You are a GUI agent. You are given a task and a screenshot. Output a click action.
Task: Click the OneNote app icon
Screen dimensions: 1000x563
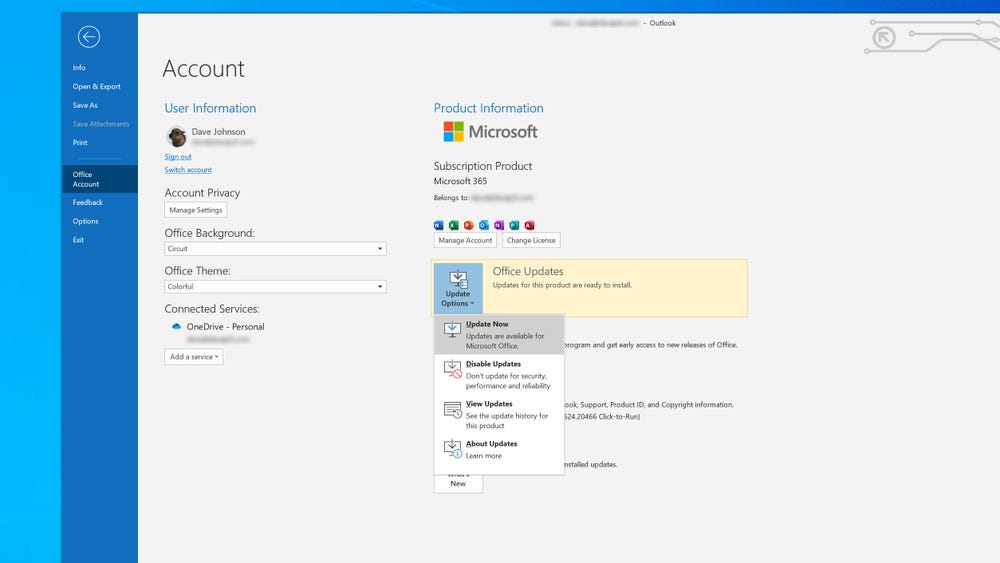point(499,225)
